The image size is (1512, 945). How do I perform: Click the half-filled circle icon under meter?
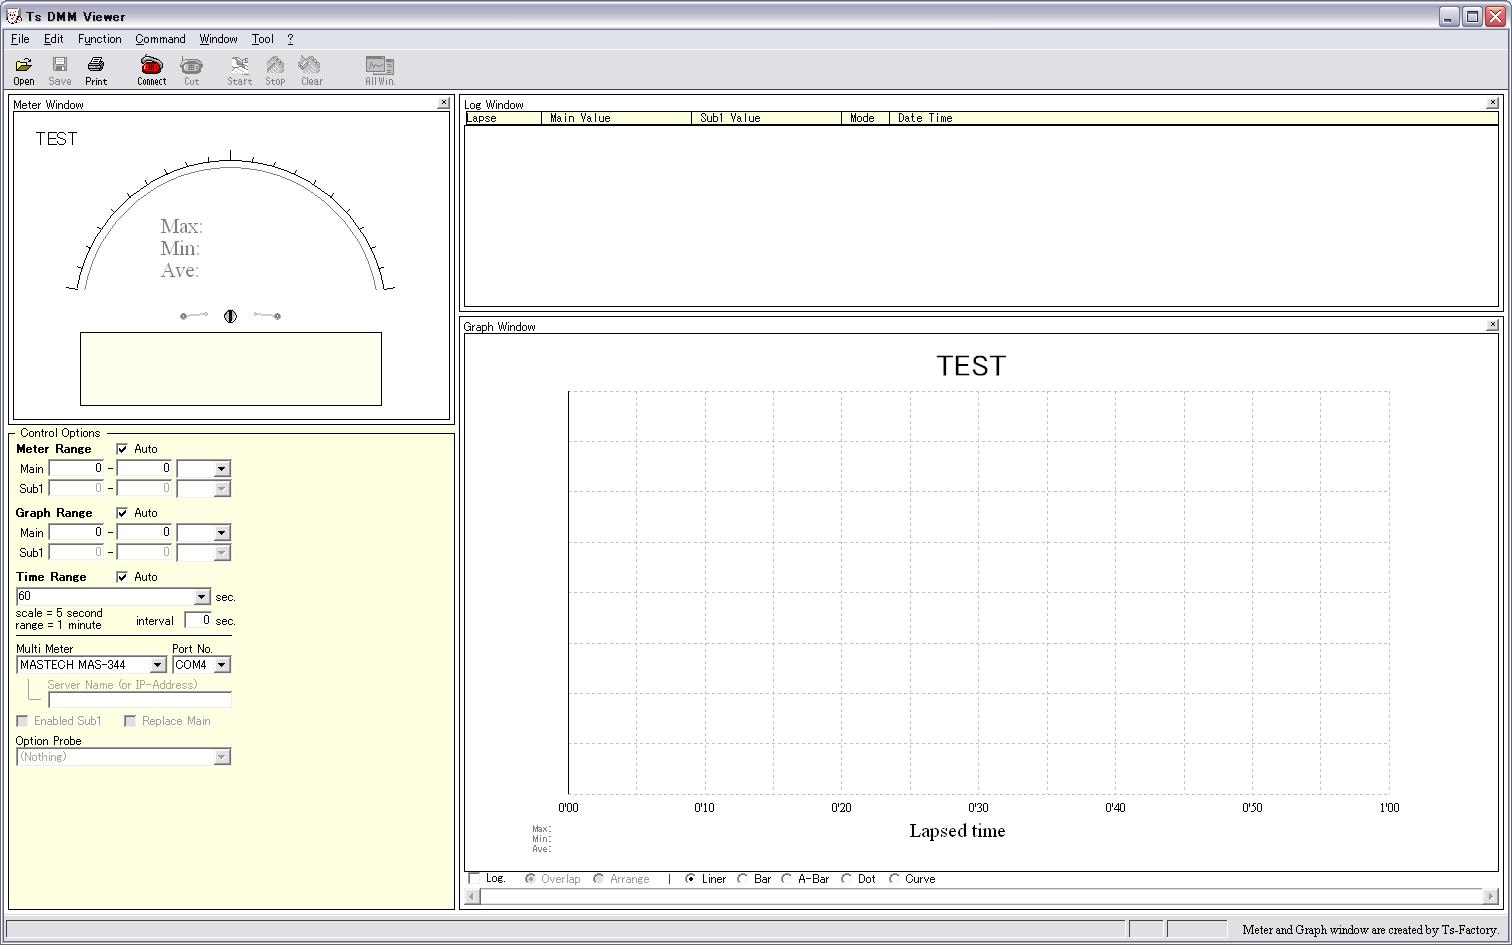(230, 316)
